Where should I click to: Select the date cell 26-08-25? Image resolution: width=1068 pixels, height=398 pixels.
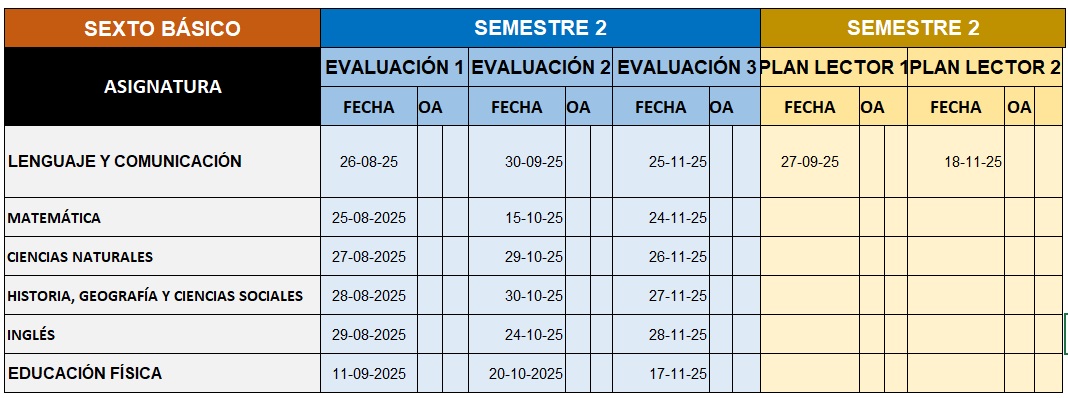click(368, 162)
